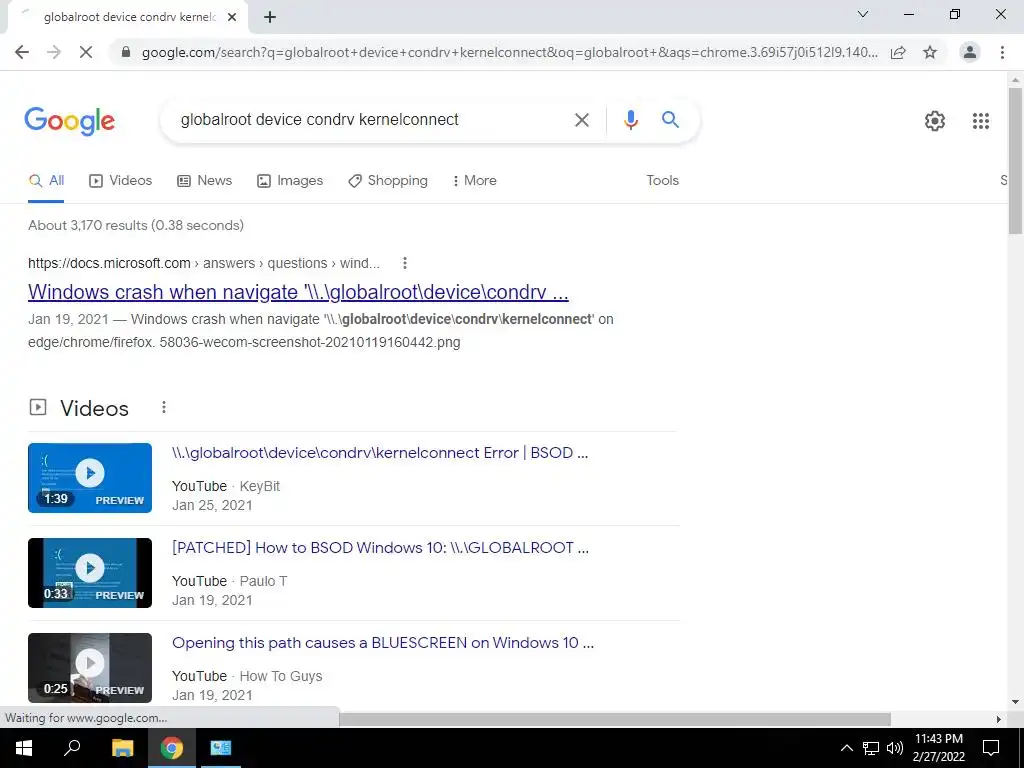Clear the search box text
The image size is (1024, 768).
click(x=581, y=120)
